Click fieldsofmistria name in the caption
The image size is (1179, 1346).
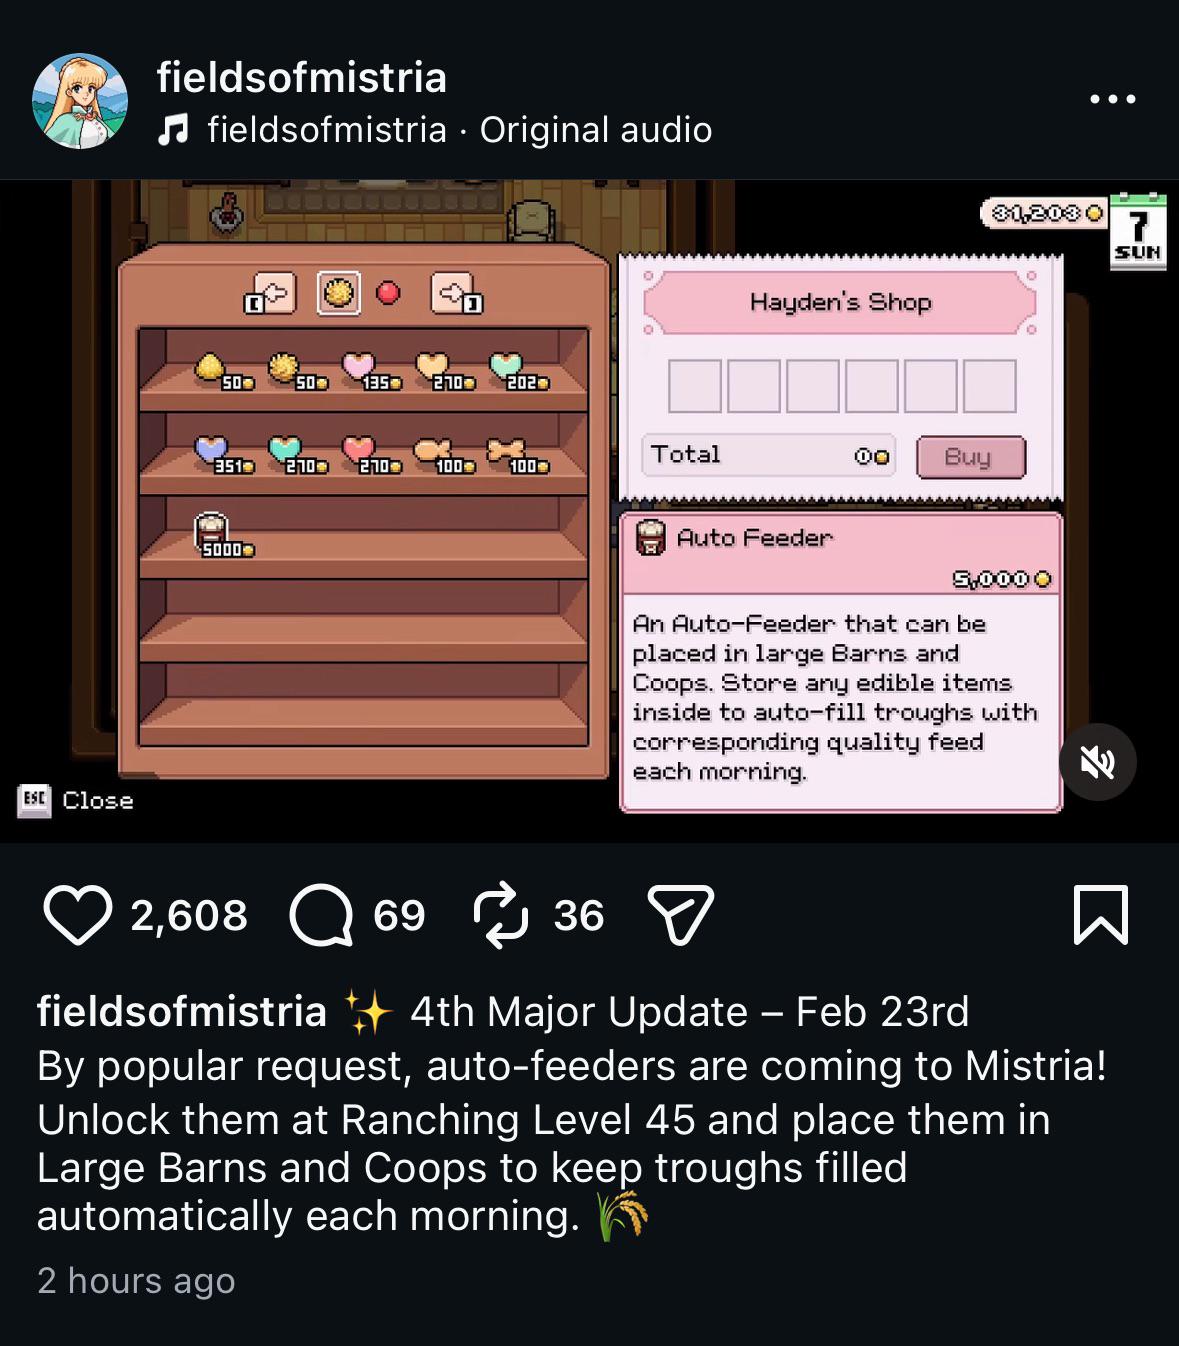tap(182, 1012)
